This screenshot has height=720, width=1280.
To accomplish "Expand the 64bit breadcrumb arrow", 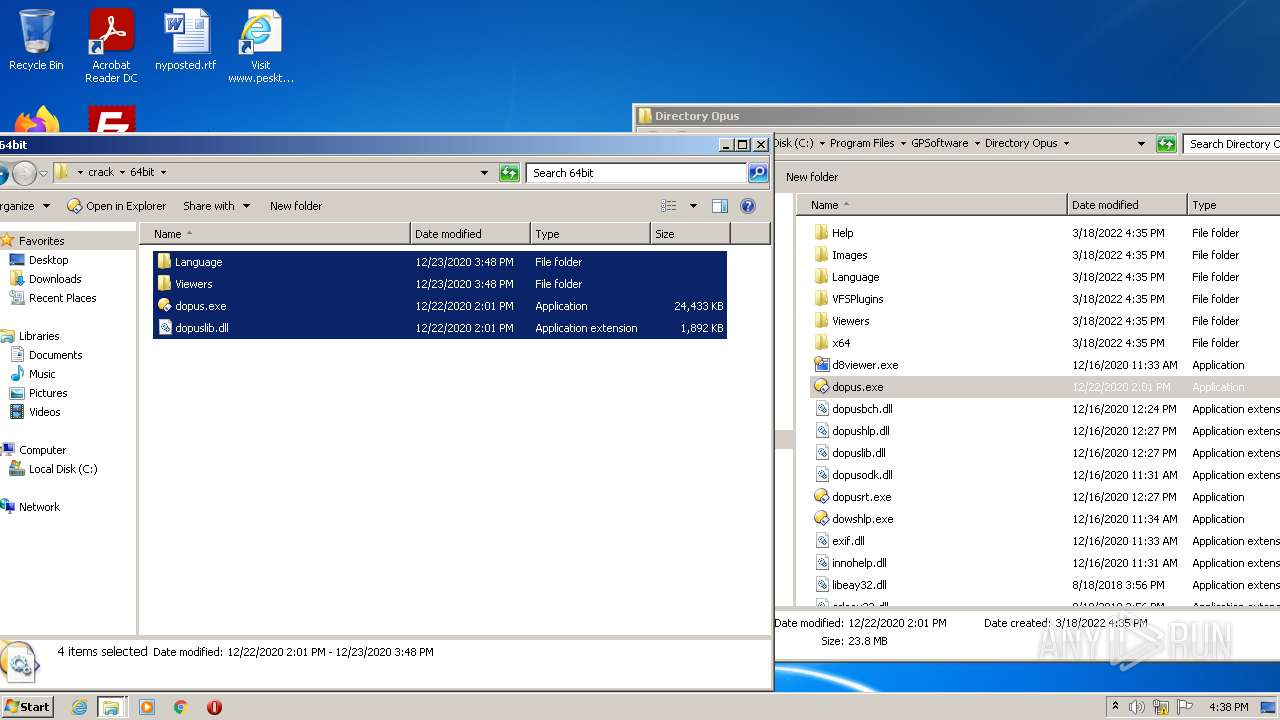I will coord(163,172).
